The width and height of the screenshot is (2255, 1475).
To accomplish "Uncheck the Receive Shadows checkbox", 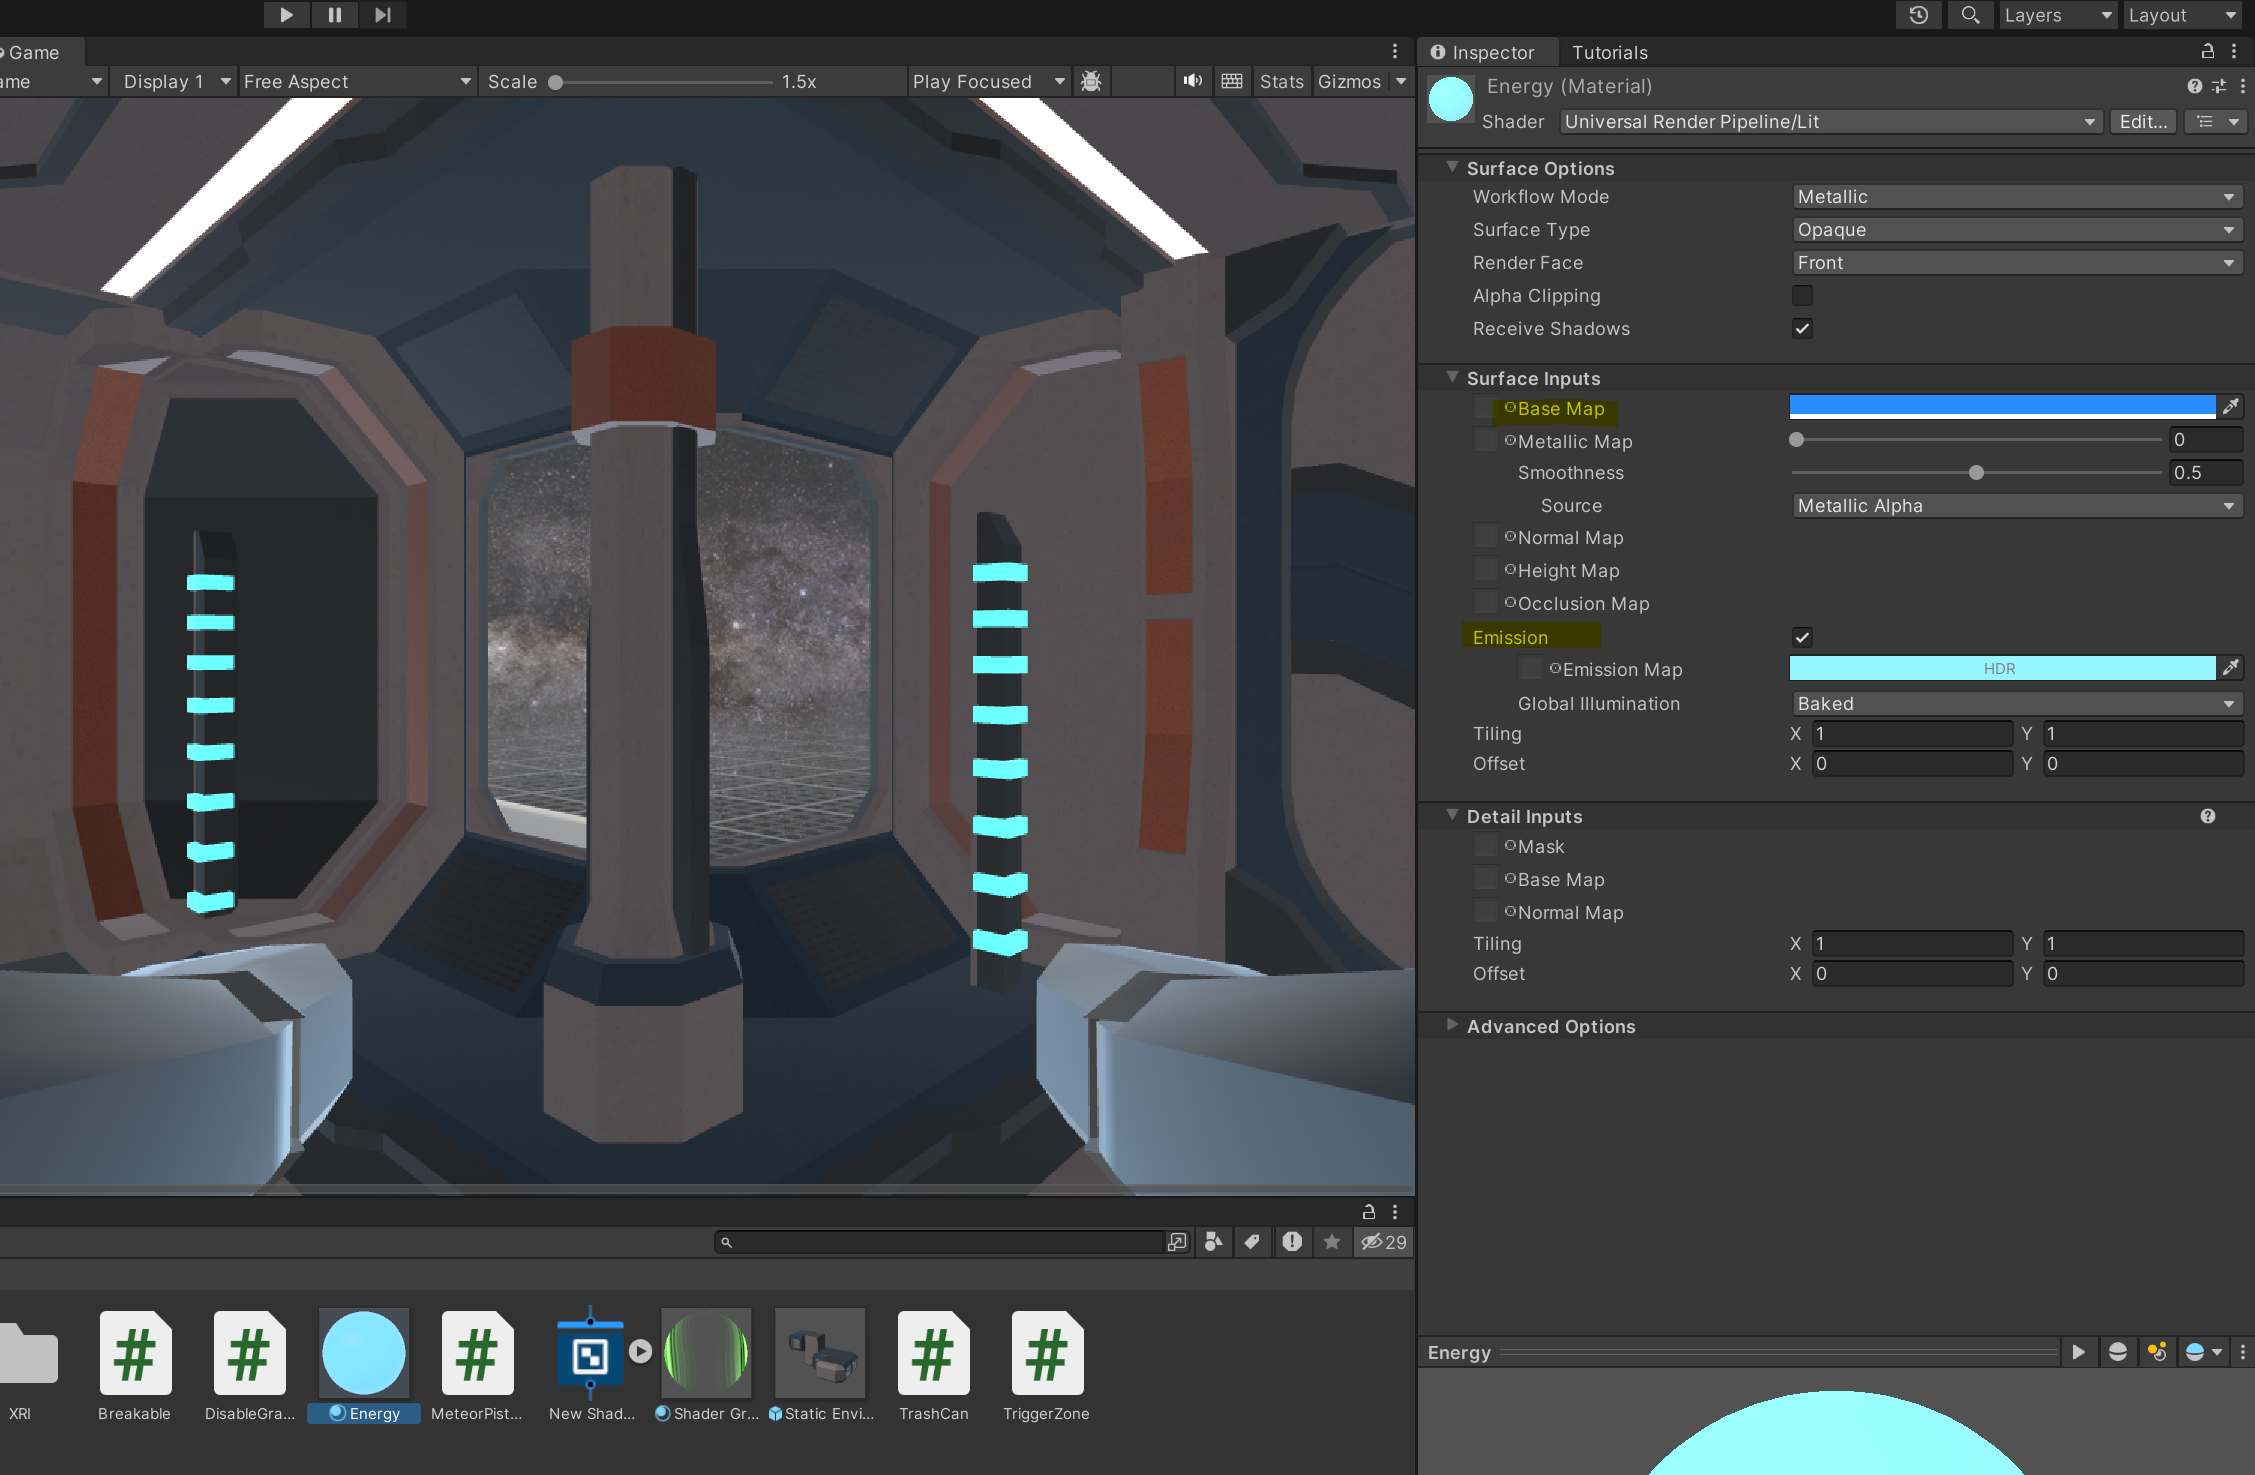I will 1802,329.
